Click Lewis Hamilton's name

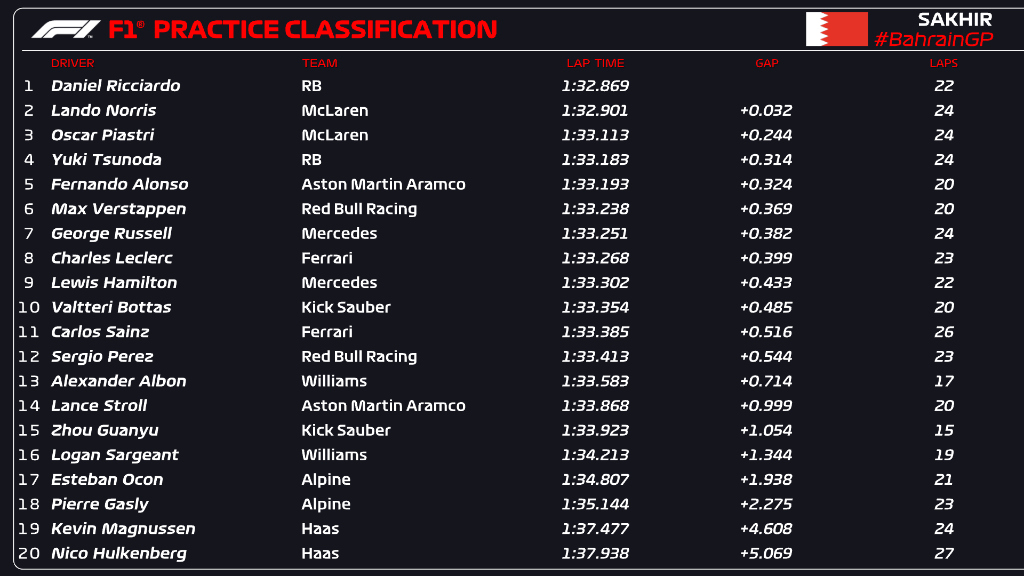pos(114,283)
